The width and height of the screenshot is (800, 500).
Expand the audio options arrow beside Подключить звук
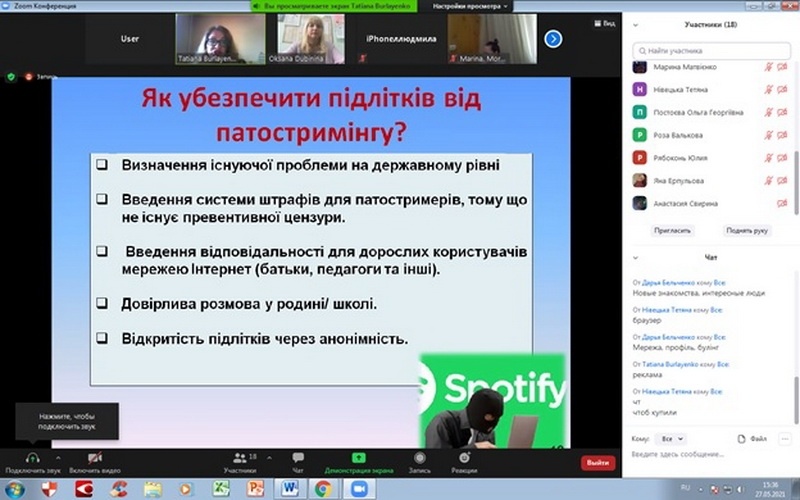pos(58,458)
